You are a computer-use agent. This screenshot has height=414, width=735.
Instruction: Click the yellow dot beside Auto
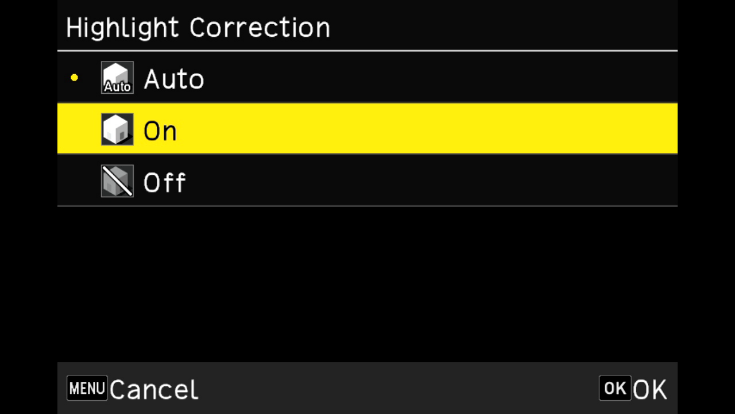(75, 78)
